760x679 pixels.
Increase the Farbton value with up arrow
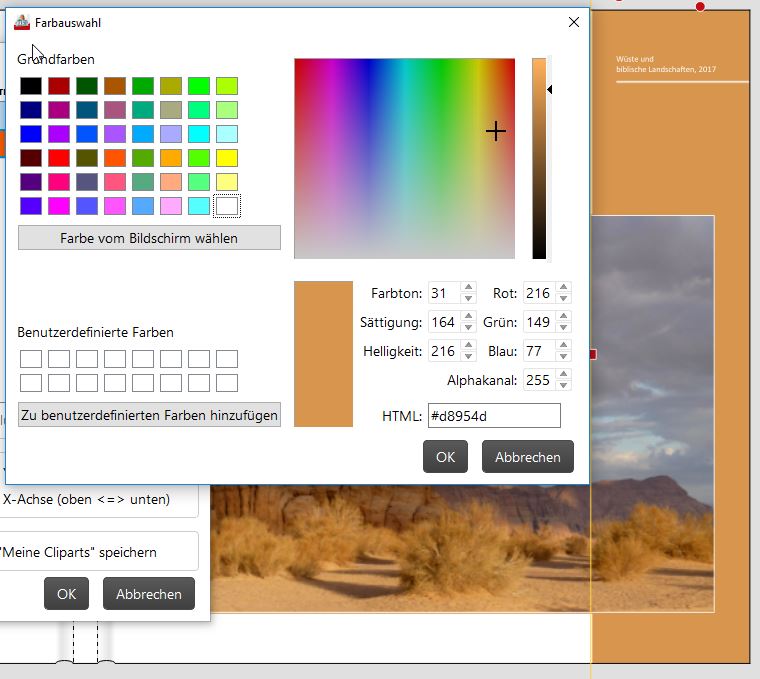point(468,287)
